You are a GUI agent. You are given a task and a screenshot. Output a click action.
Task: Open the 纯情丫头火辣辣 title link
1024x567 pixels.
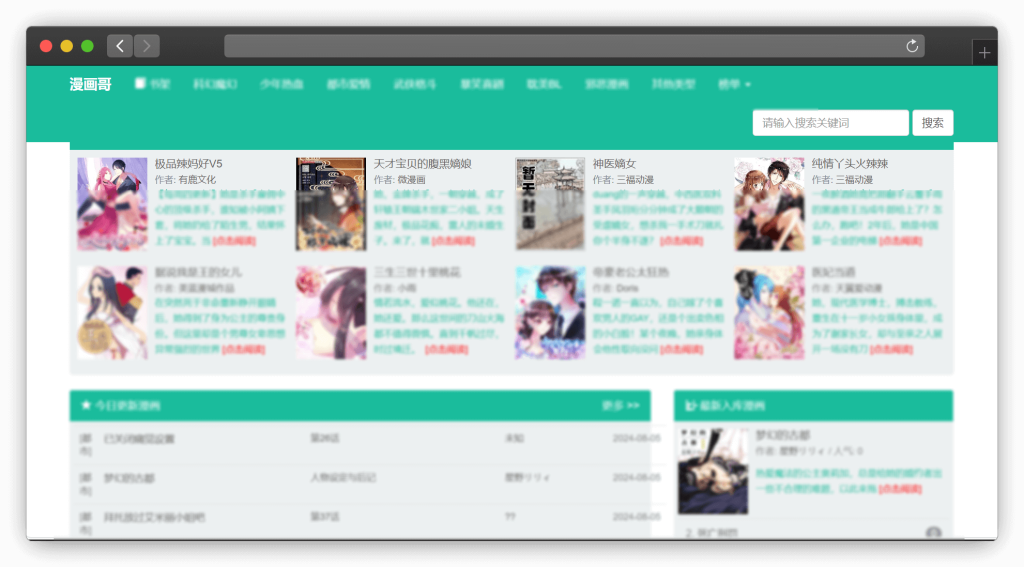(850, 164)
